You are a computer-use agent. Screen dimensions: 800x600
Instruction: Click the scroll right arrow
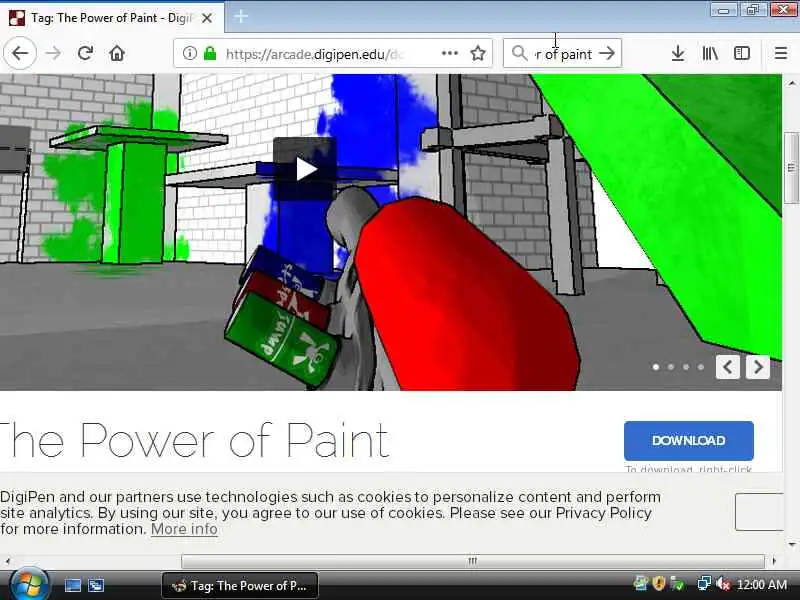tap(774, 561)
